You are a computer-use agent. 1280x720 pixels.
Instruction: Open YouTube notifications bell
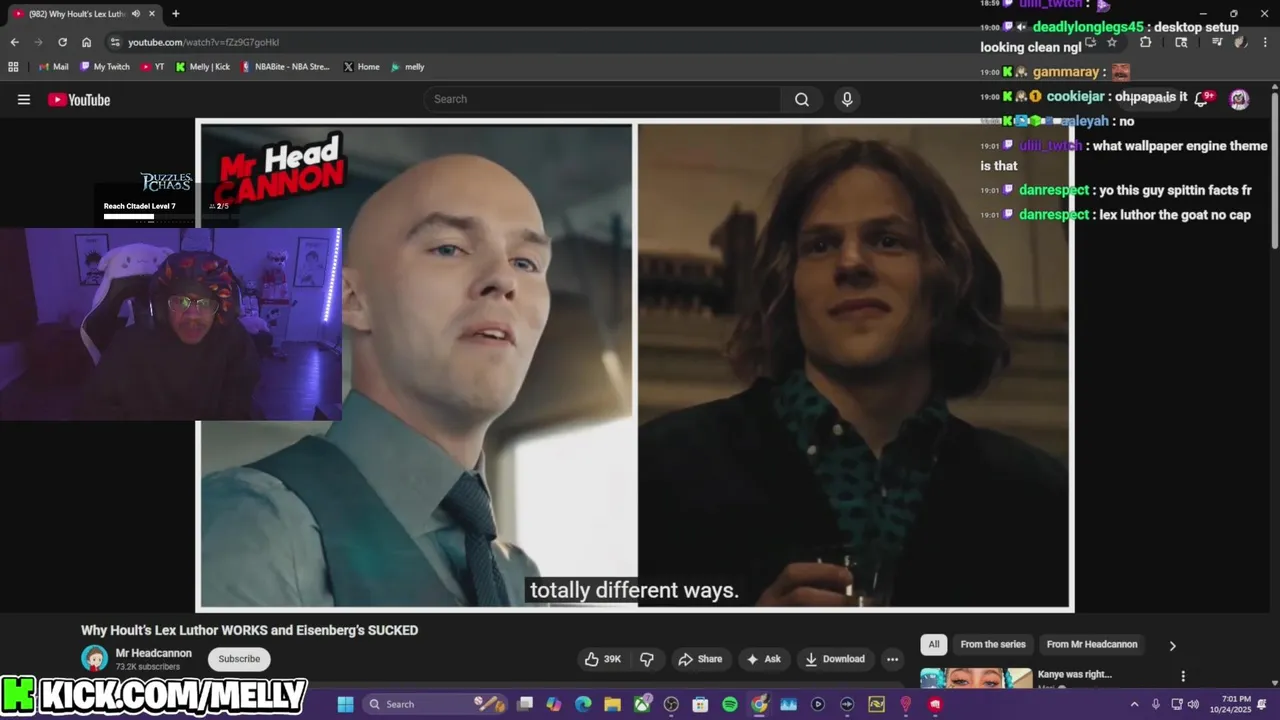click(x=1202, y=99)
